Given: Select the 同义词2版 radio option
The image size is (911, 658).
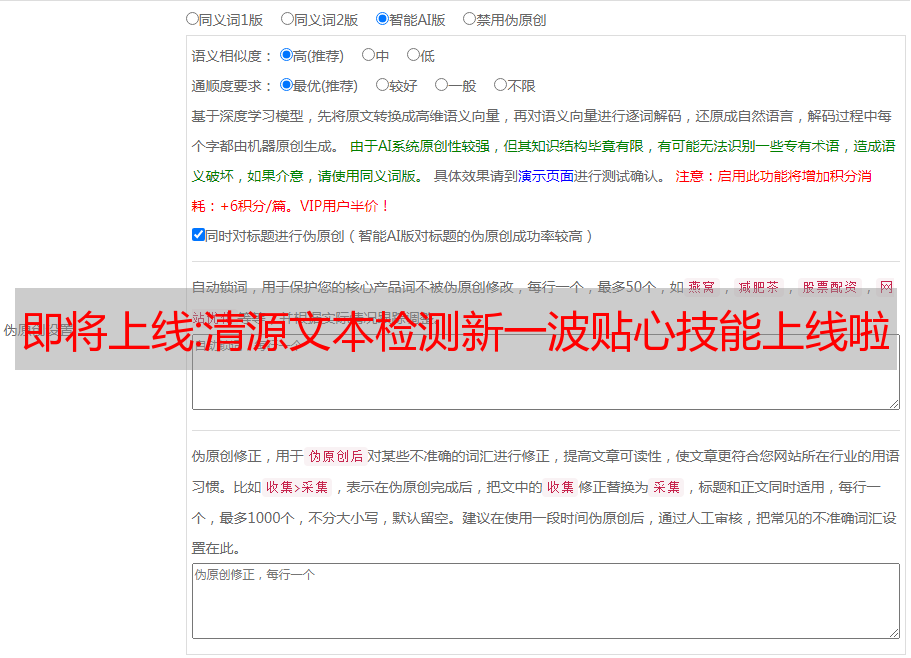Looking at the screenshot, I should pos(287,18).
